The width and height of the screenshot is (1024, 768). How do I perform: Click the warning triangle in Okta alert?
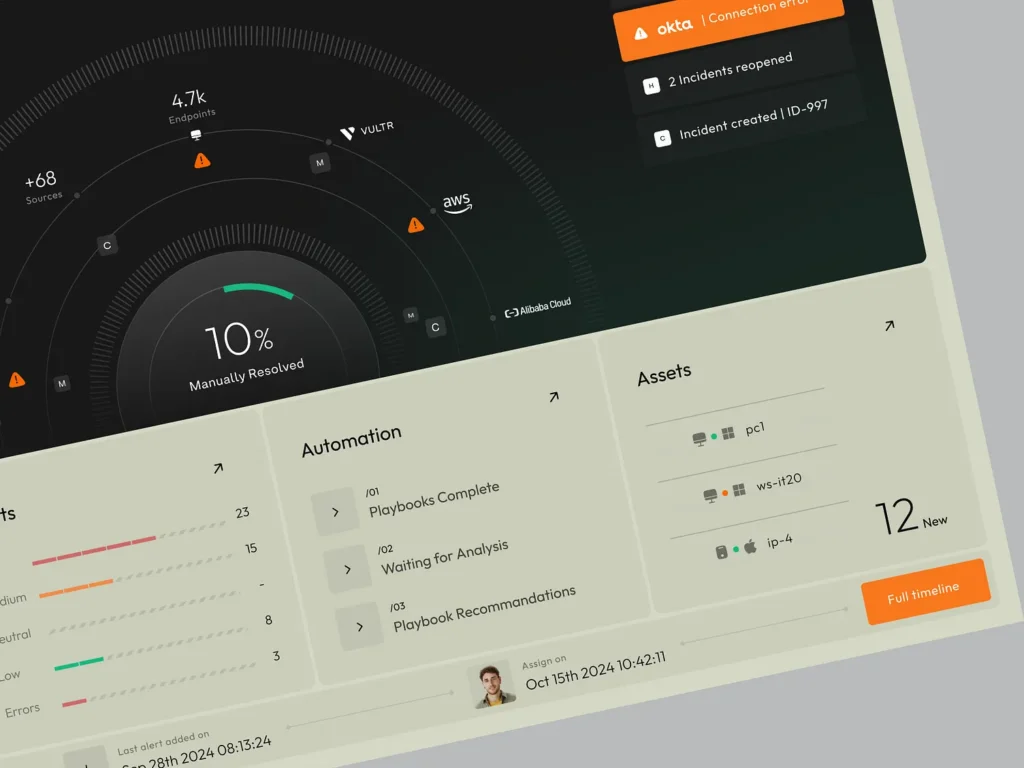[x=641, y=33]
